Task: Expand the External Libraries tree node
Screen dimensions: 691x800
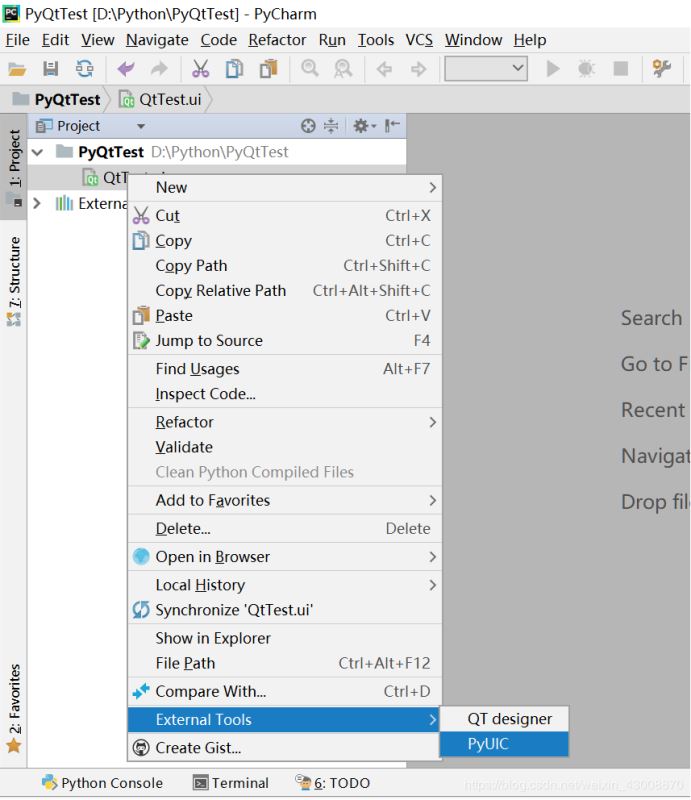Action: click(38, 203)
